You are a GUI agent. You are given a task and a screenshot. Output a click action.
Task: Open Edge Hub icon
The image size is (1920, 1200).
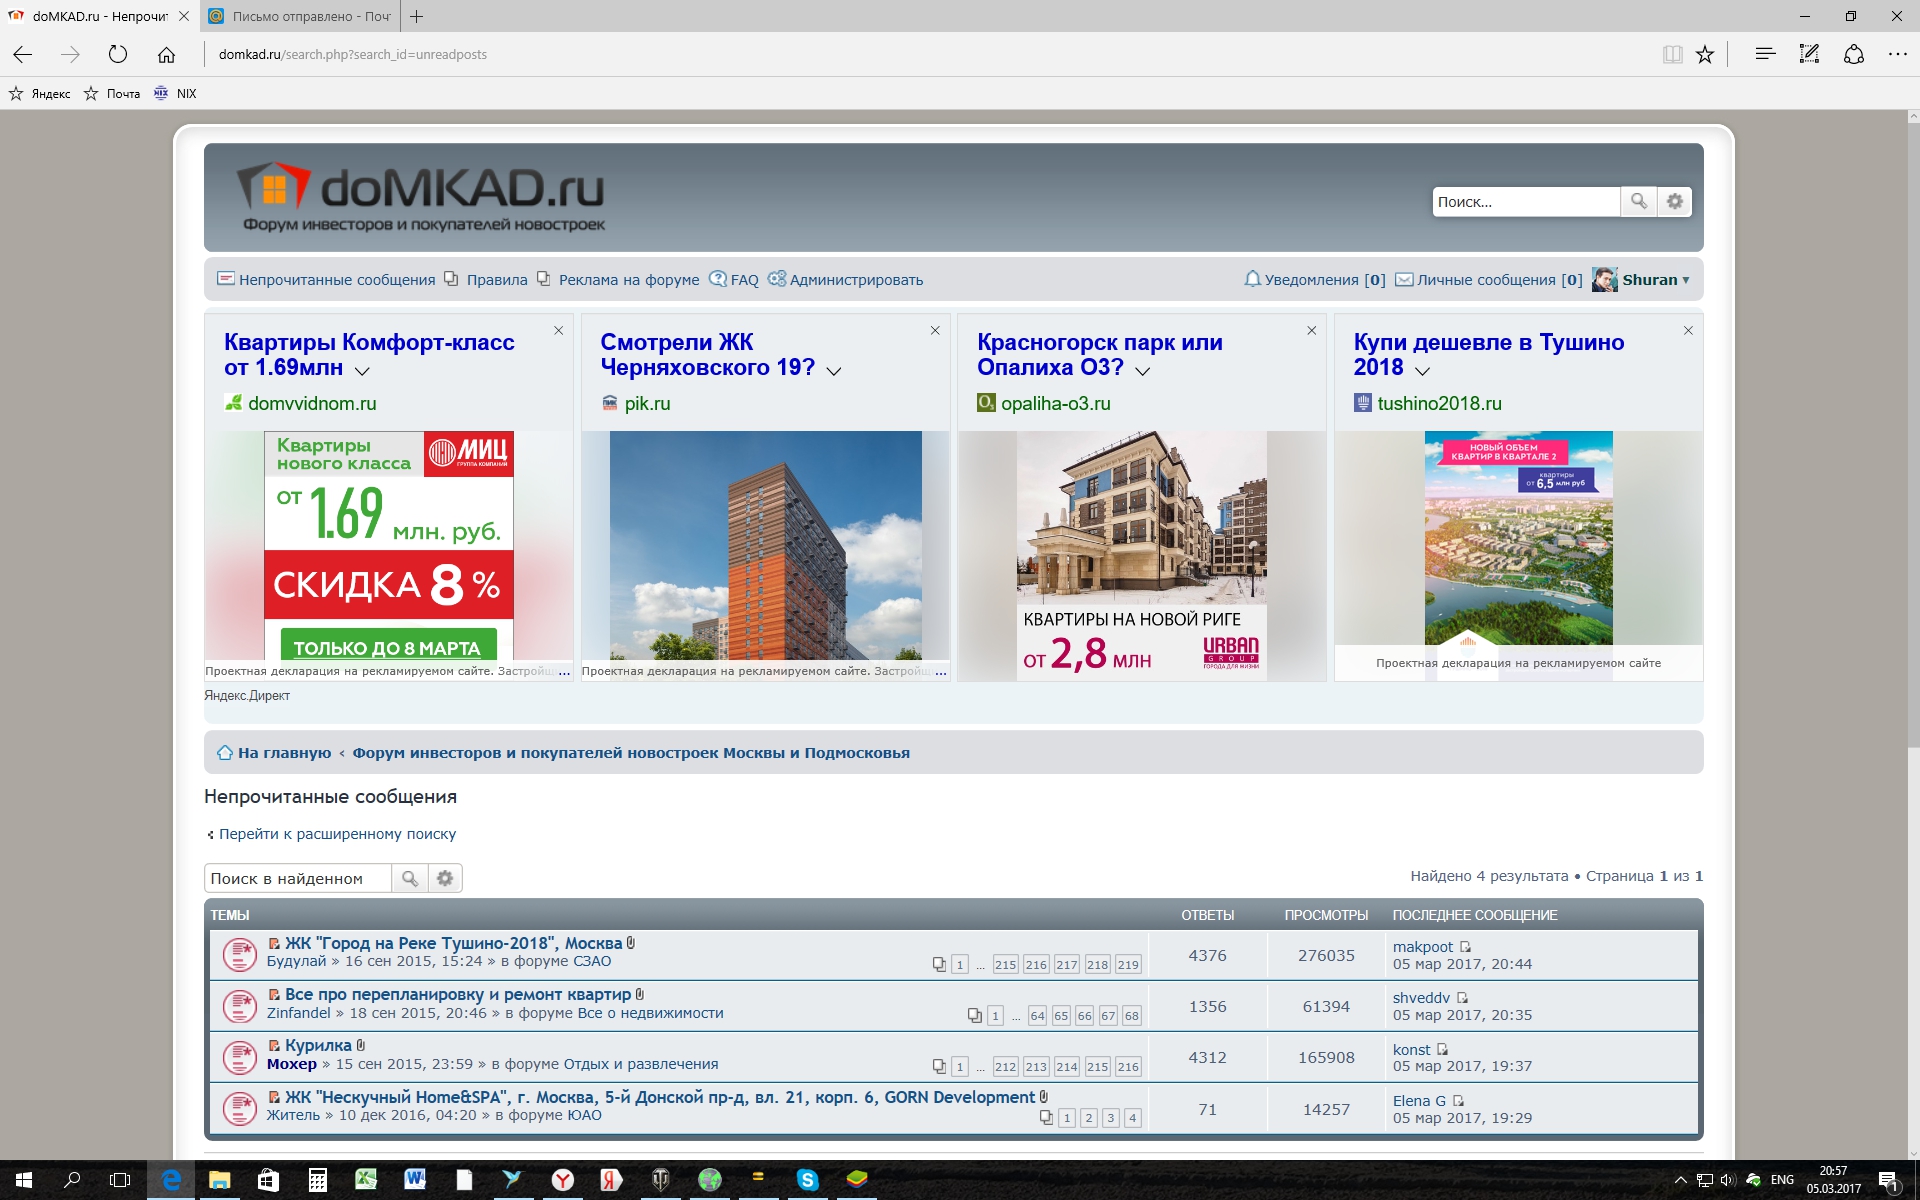[1765, 54]
